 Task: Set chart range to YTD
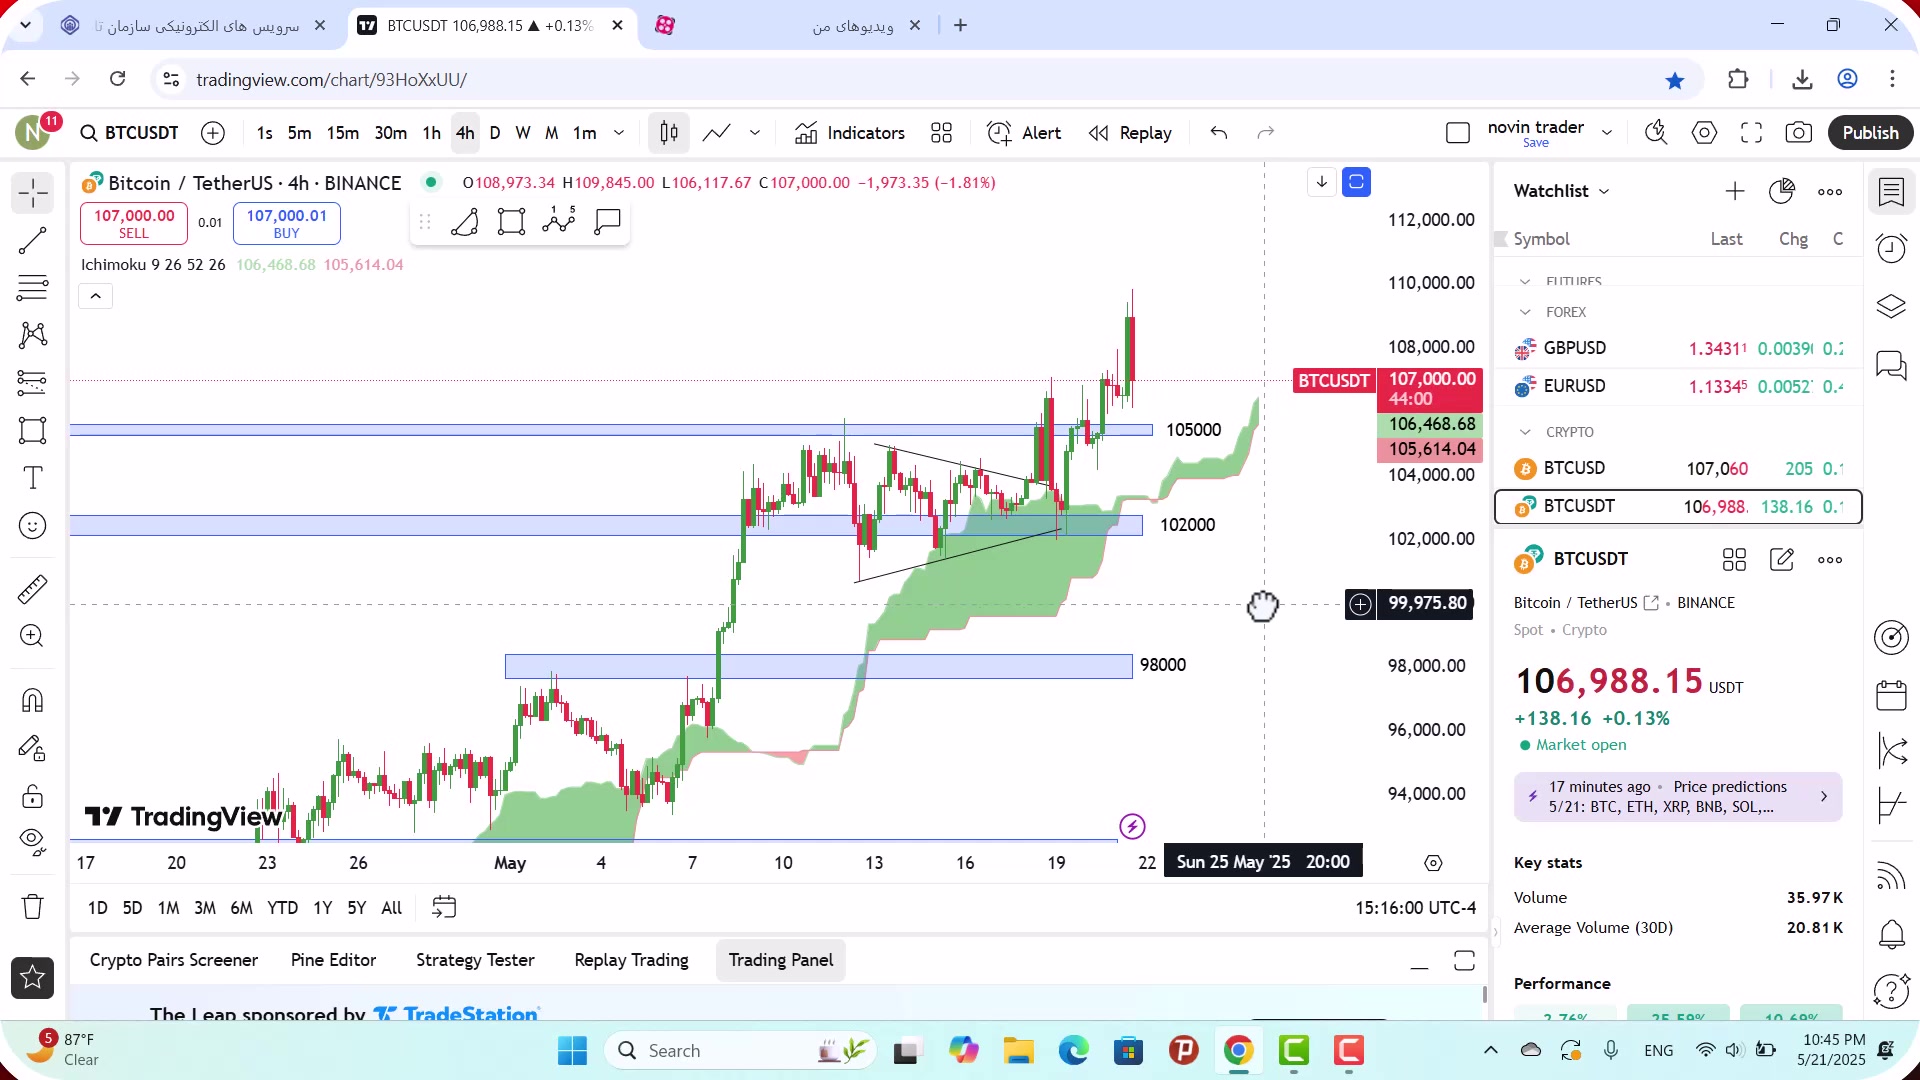[x=282, y=908]
